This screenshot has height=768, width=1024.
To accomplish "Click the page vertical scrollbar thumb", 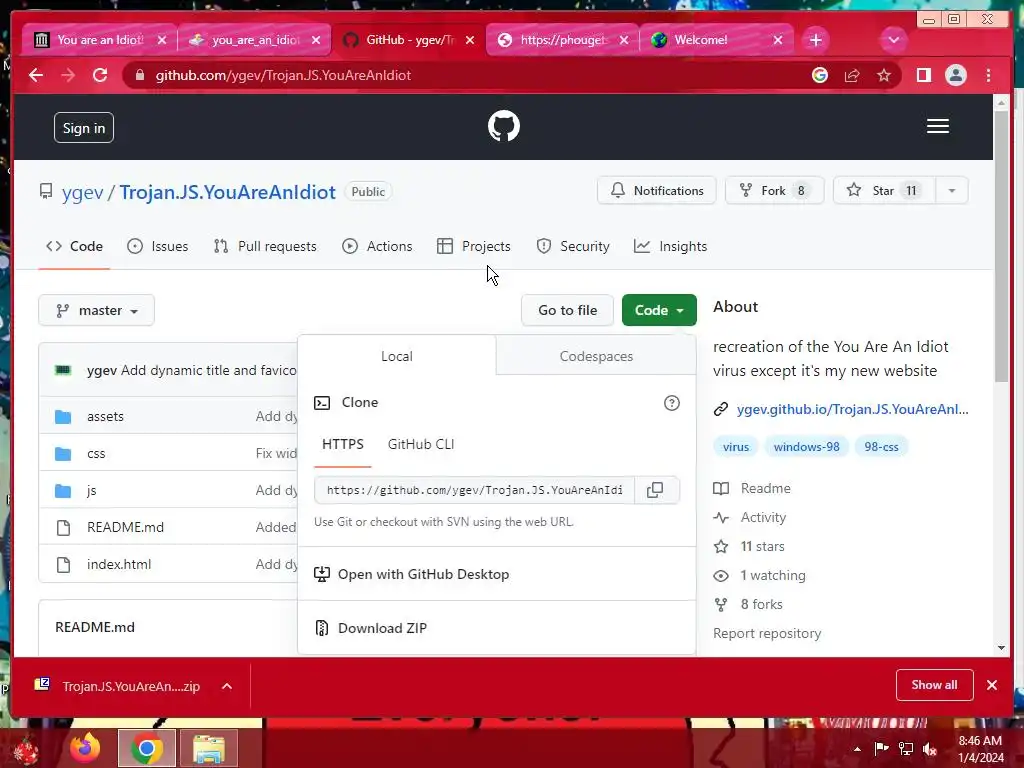I will [1001, 246].
